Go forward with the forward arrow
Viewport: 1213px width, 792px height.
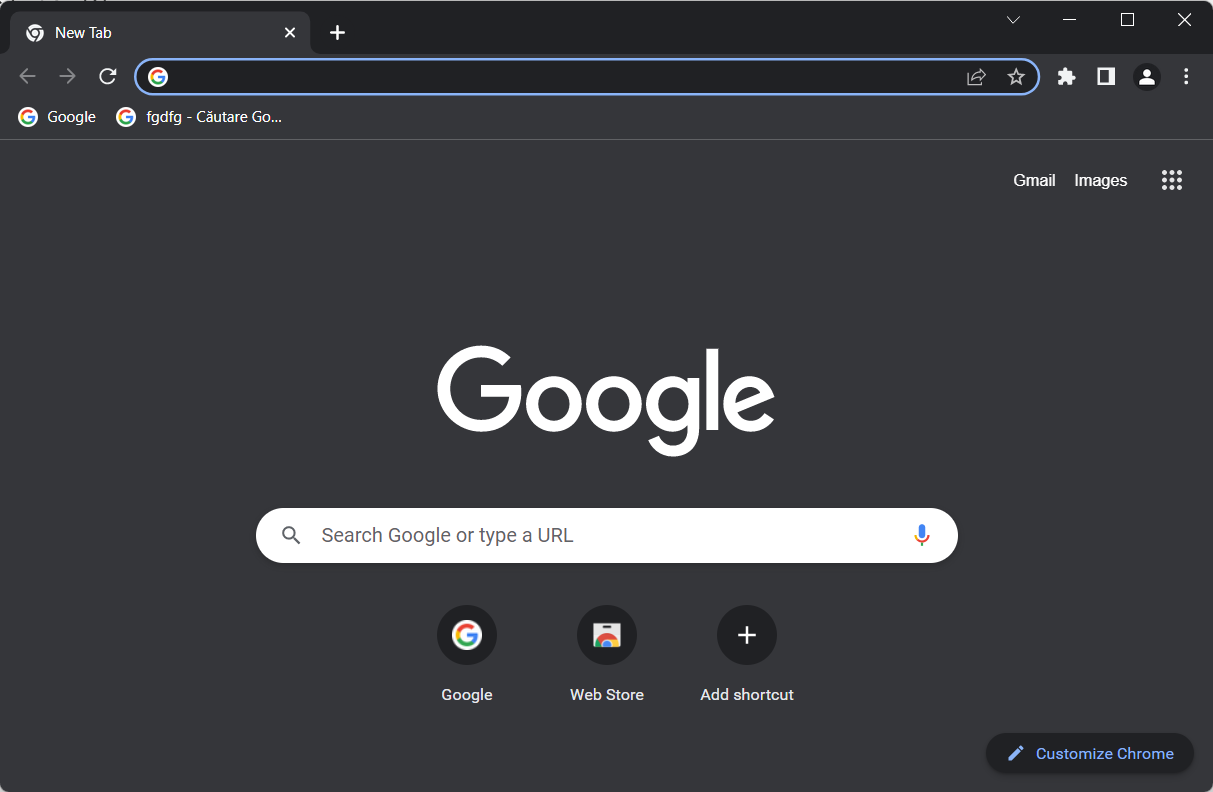point(68,76)
